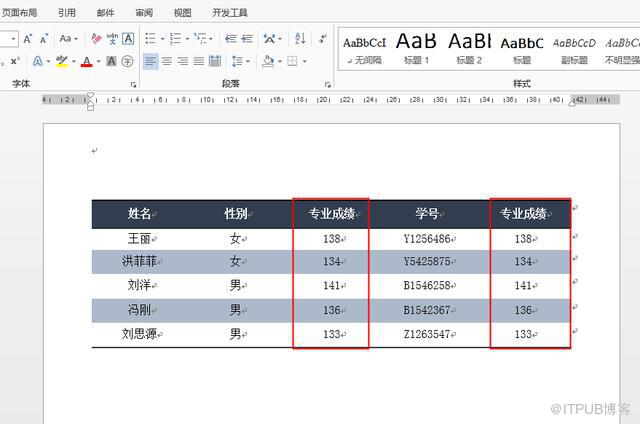Click the Sort A-Z icon

[300, 39]
